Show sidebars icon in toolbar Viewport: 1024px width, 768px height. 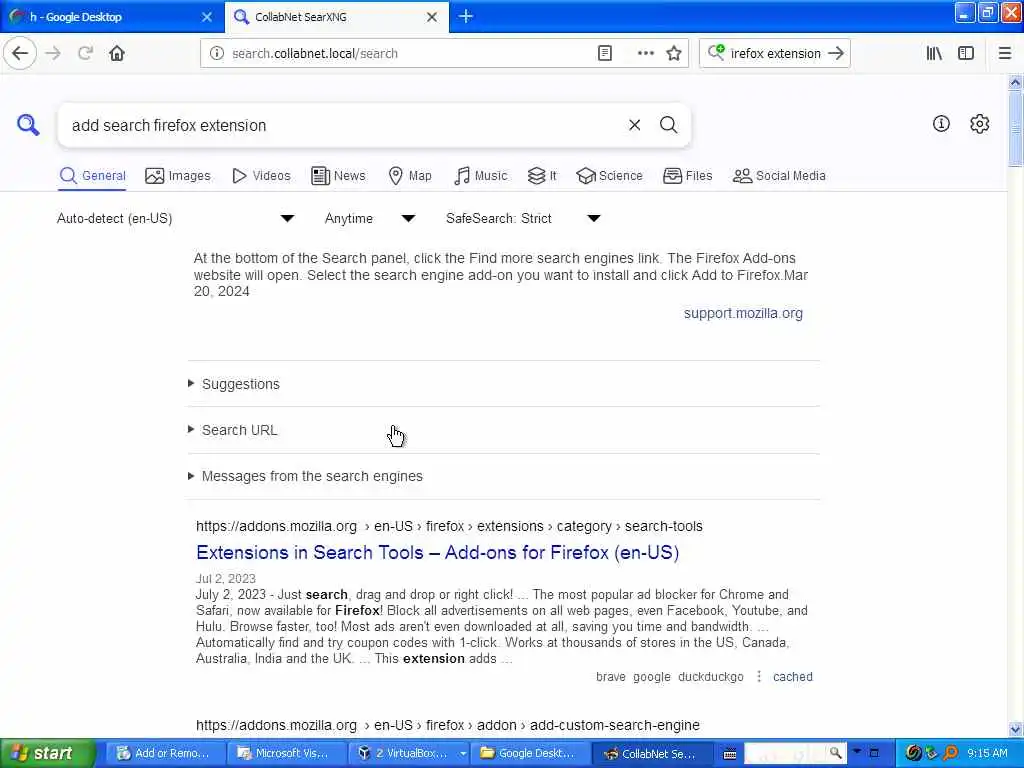pos(966,53)
